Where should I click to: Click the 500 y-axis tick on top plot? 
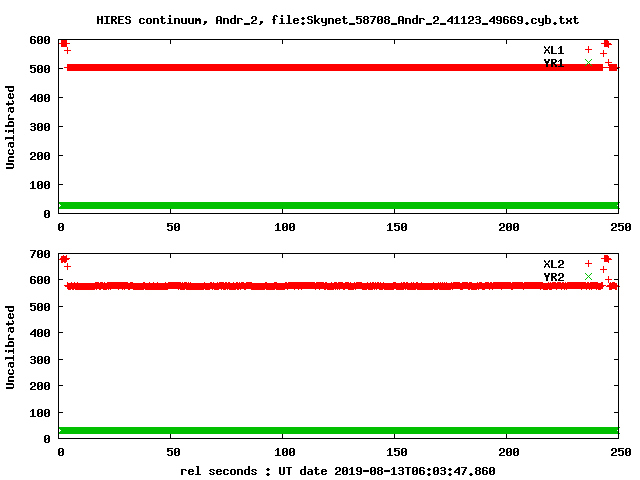point(40,69)
